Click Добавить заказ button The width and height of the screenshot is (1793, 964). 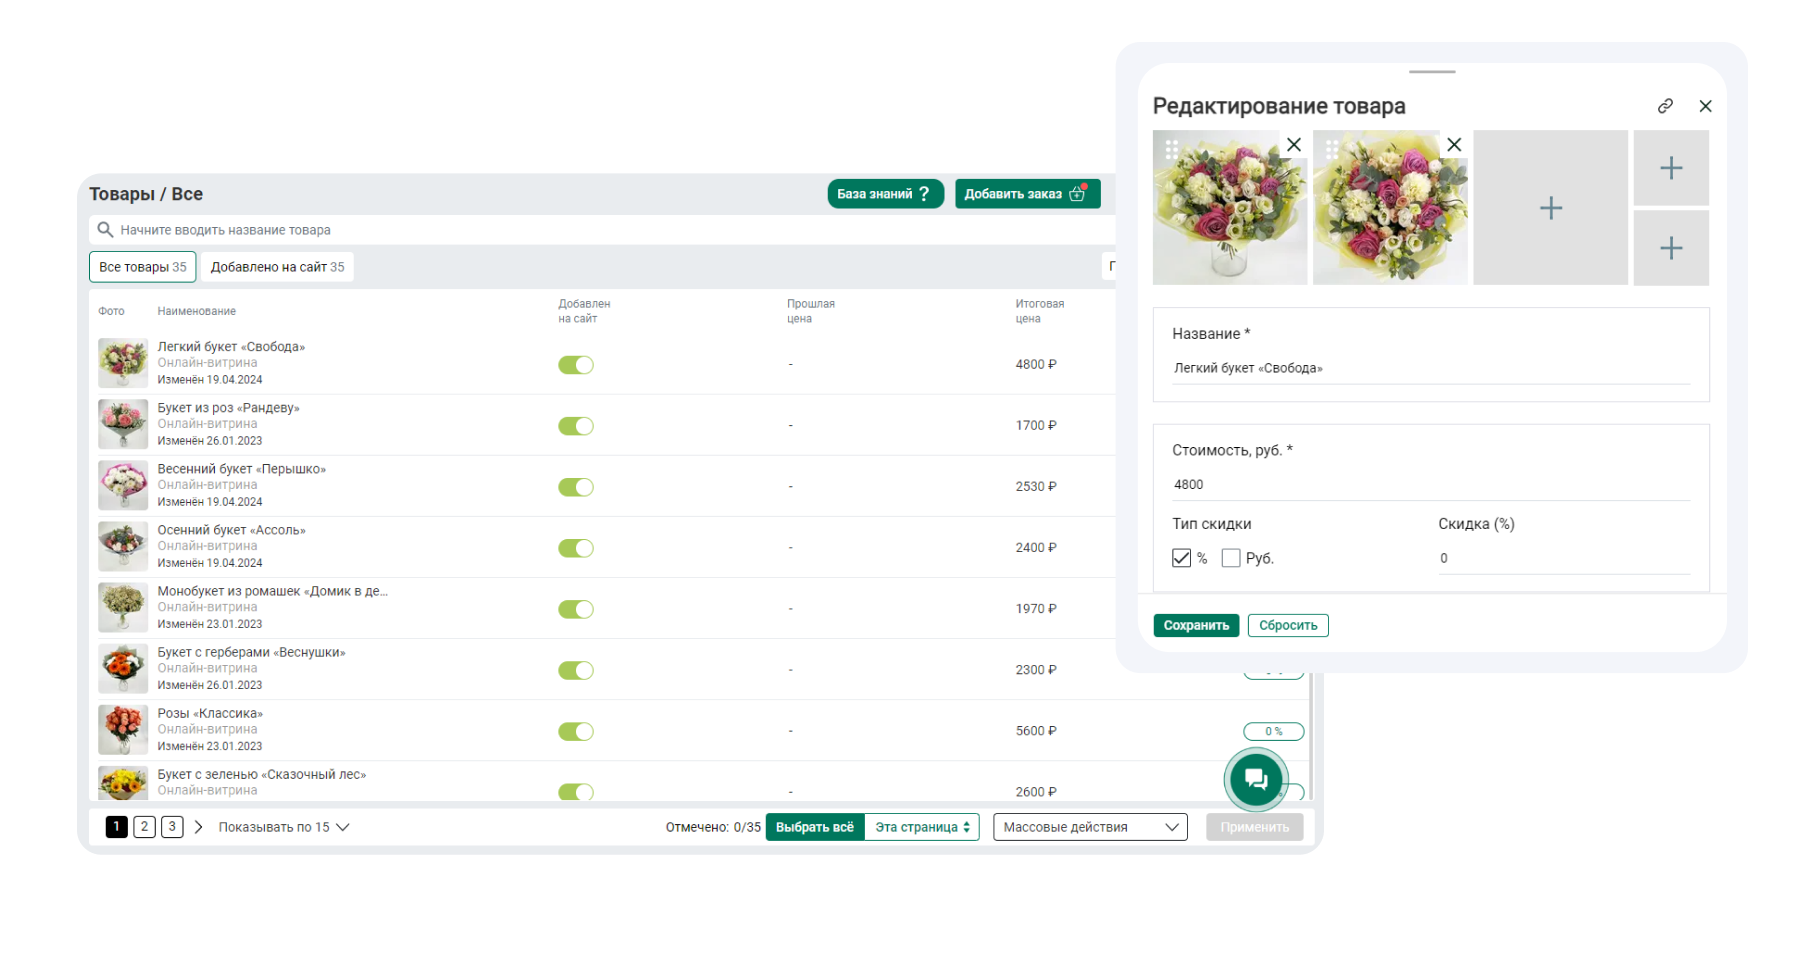[1027, 194]
